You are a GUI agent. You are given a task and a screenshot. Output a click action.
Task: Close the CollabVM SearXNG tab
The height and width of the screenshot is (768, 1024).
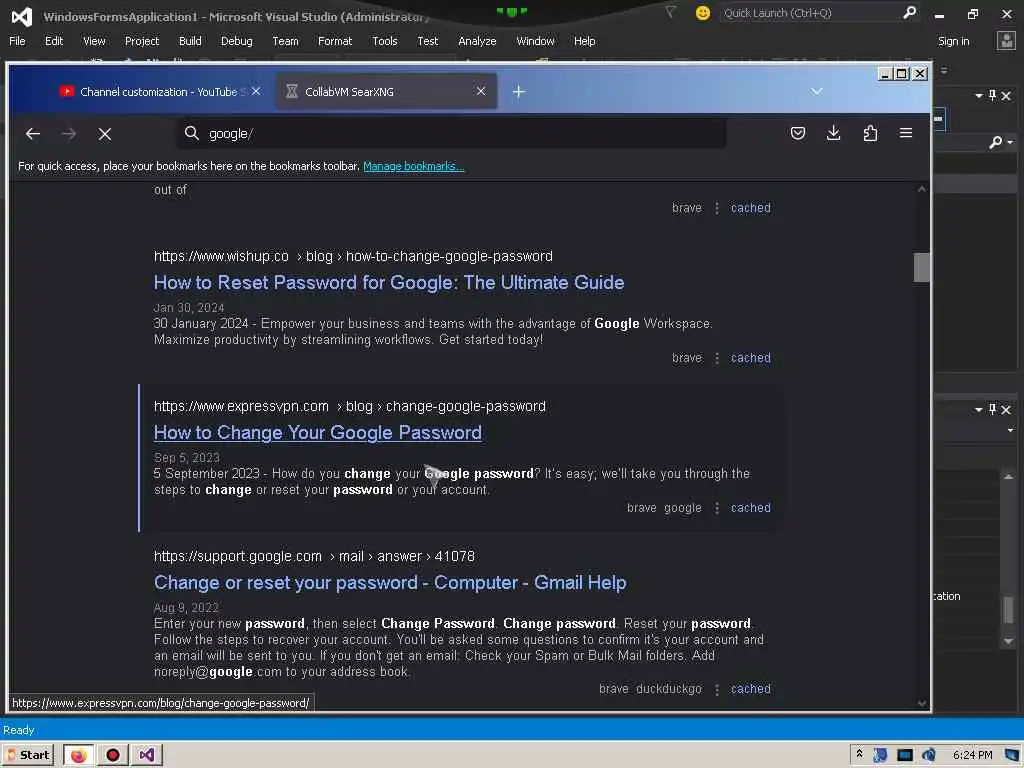481,91
